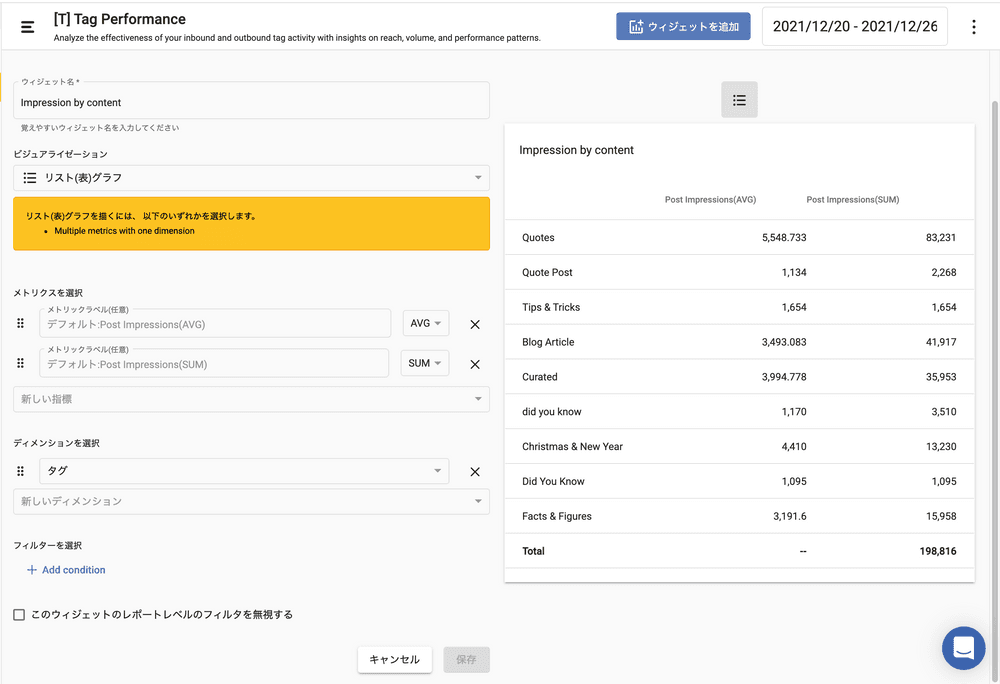Image resolution: width=1000 pixels, height=684 pixels.
Task: Toggle ignore report-level filter checkbox
Action: (x=19, y=615)
